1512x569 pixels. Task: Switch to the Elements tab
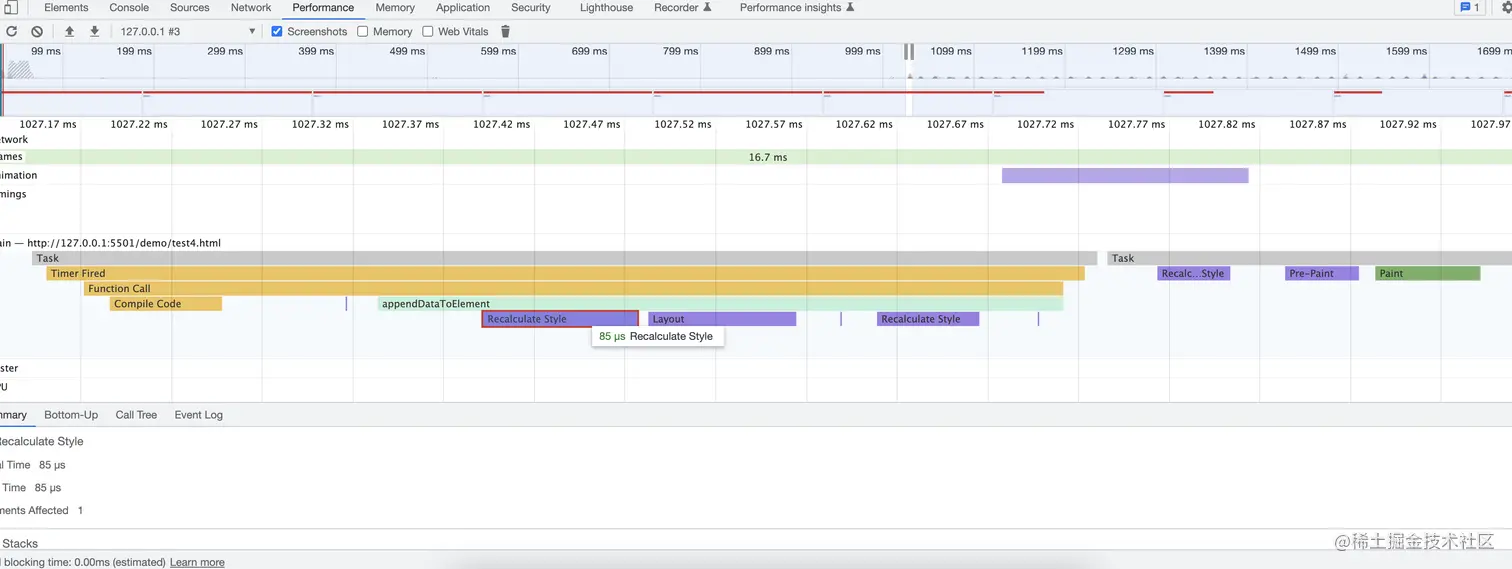[x=66, y=7]
